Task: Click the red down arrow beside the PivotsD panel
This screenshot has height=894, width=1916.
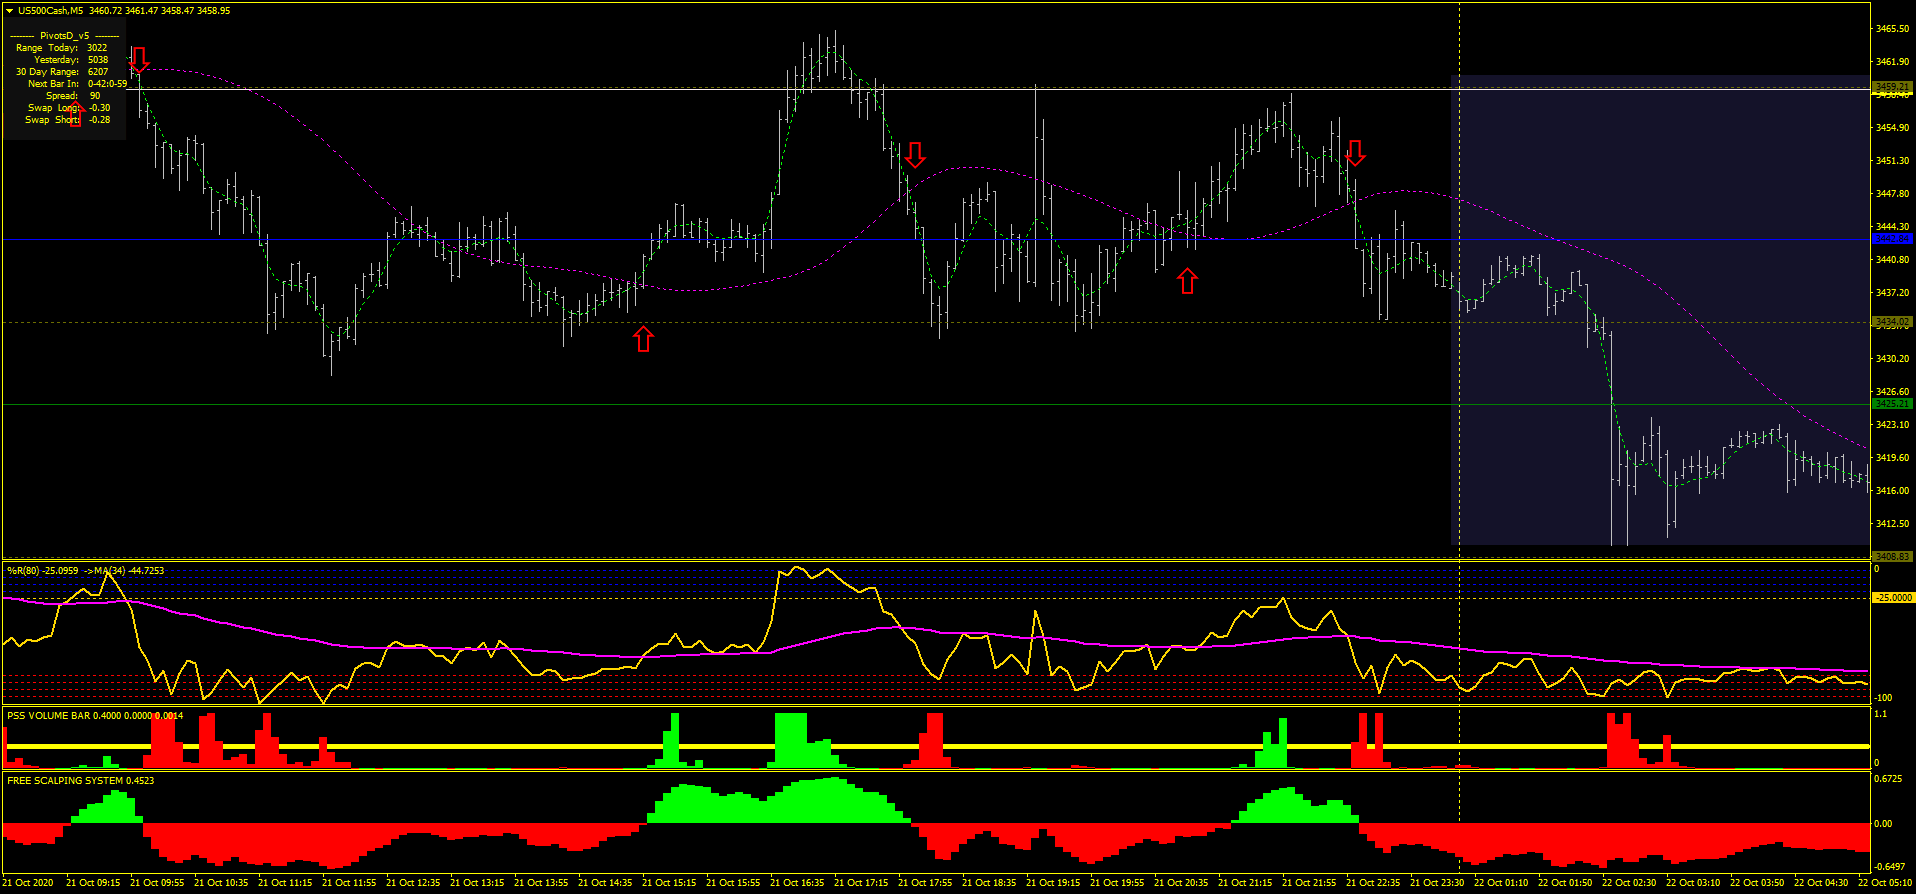Action: pyautogui.click(x=139, y=59)
